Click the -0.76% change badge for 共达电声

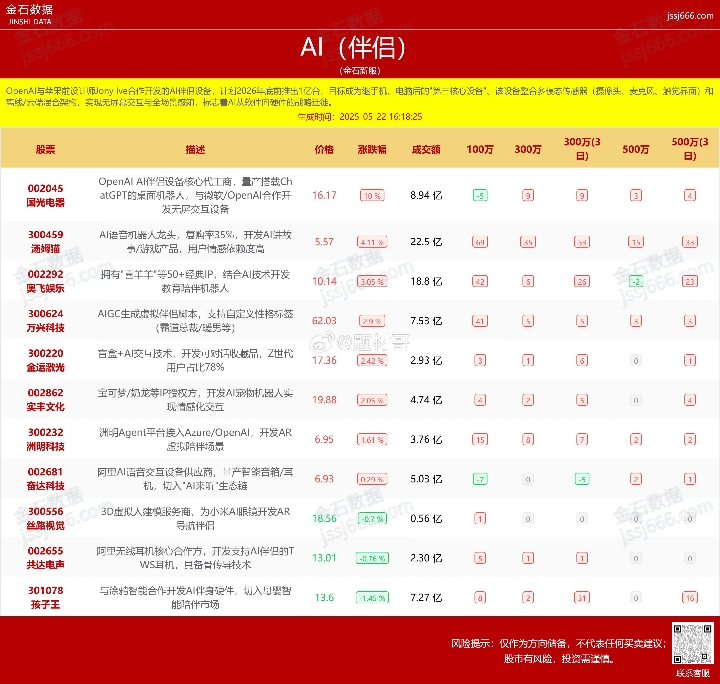coord(372,558)
